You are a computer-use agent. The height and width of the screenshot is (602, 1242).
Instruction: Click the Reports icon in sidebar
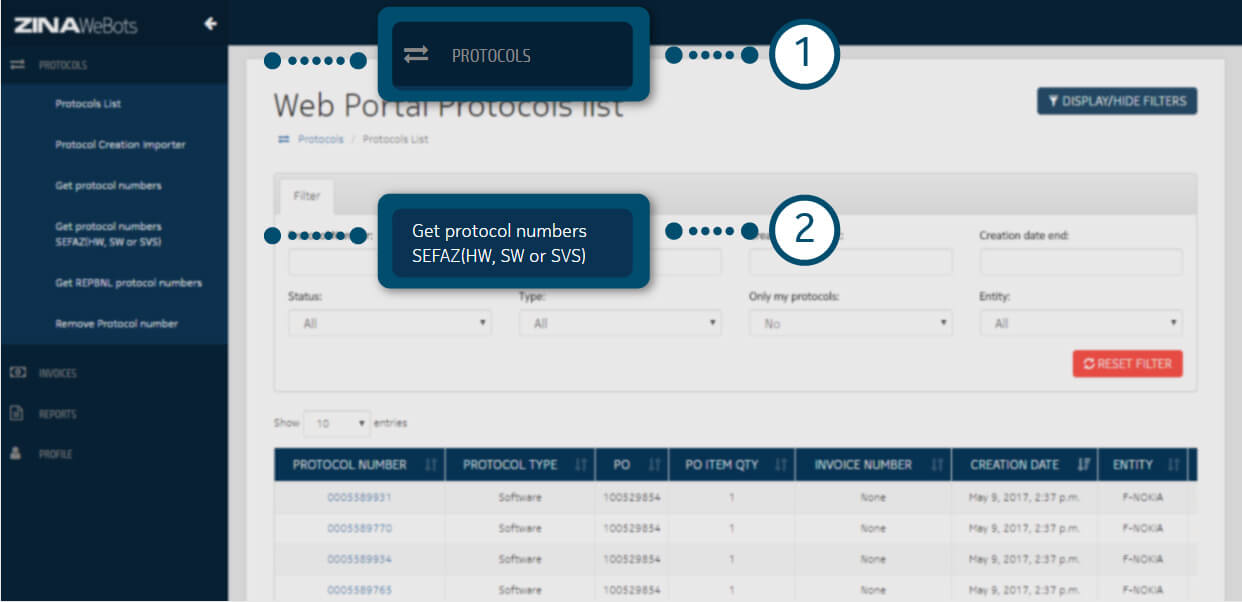[x=17, y=413]
